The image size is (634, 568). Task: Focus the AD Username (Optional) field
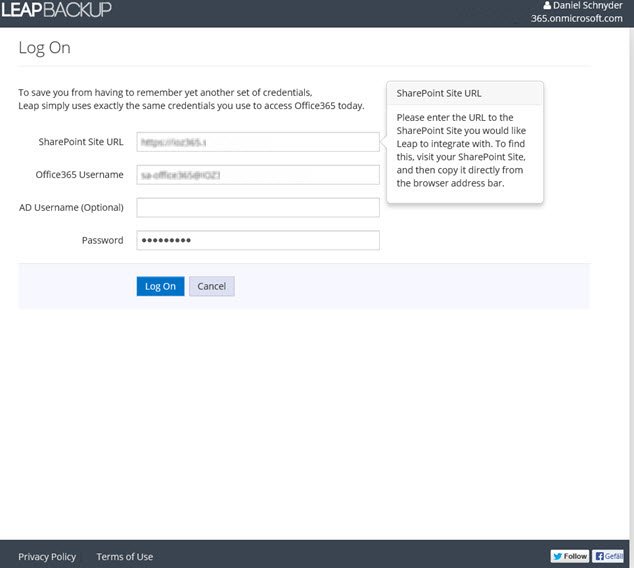coord(258,207)
